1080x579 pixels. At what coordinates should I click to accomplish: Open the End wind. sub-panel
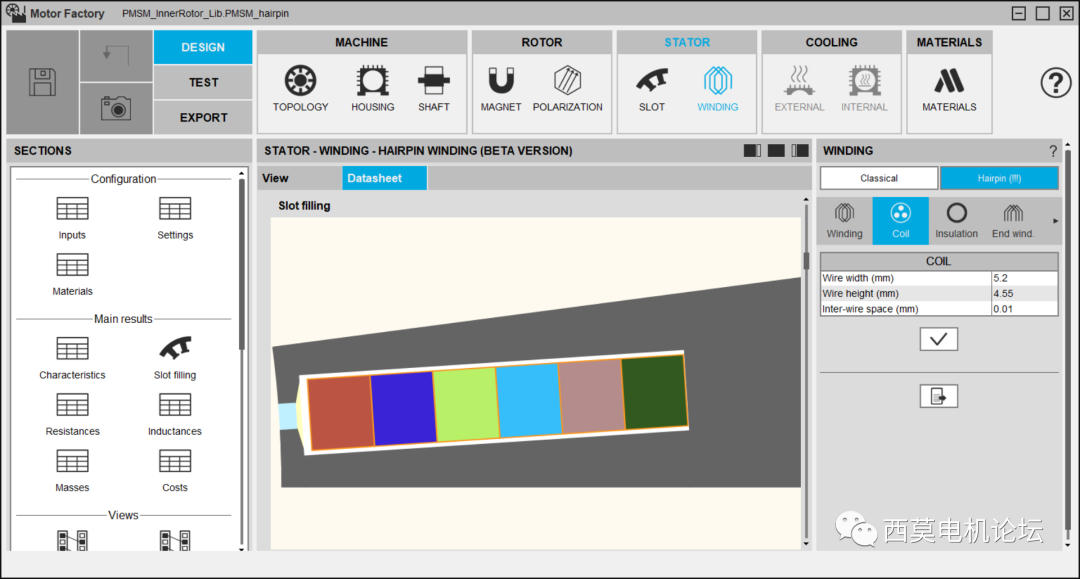1012,221
